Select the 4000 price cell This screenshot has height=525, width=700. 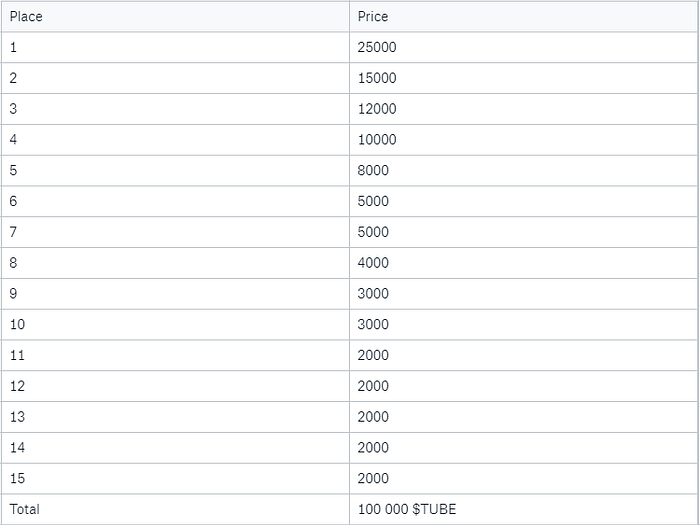pos(524,263)
